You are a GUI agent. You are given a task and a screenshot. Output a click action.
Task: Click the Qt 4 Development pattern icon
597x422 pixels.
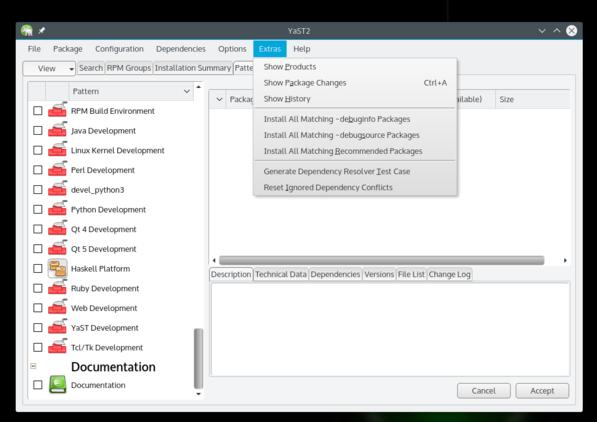click(57, 229)
